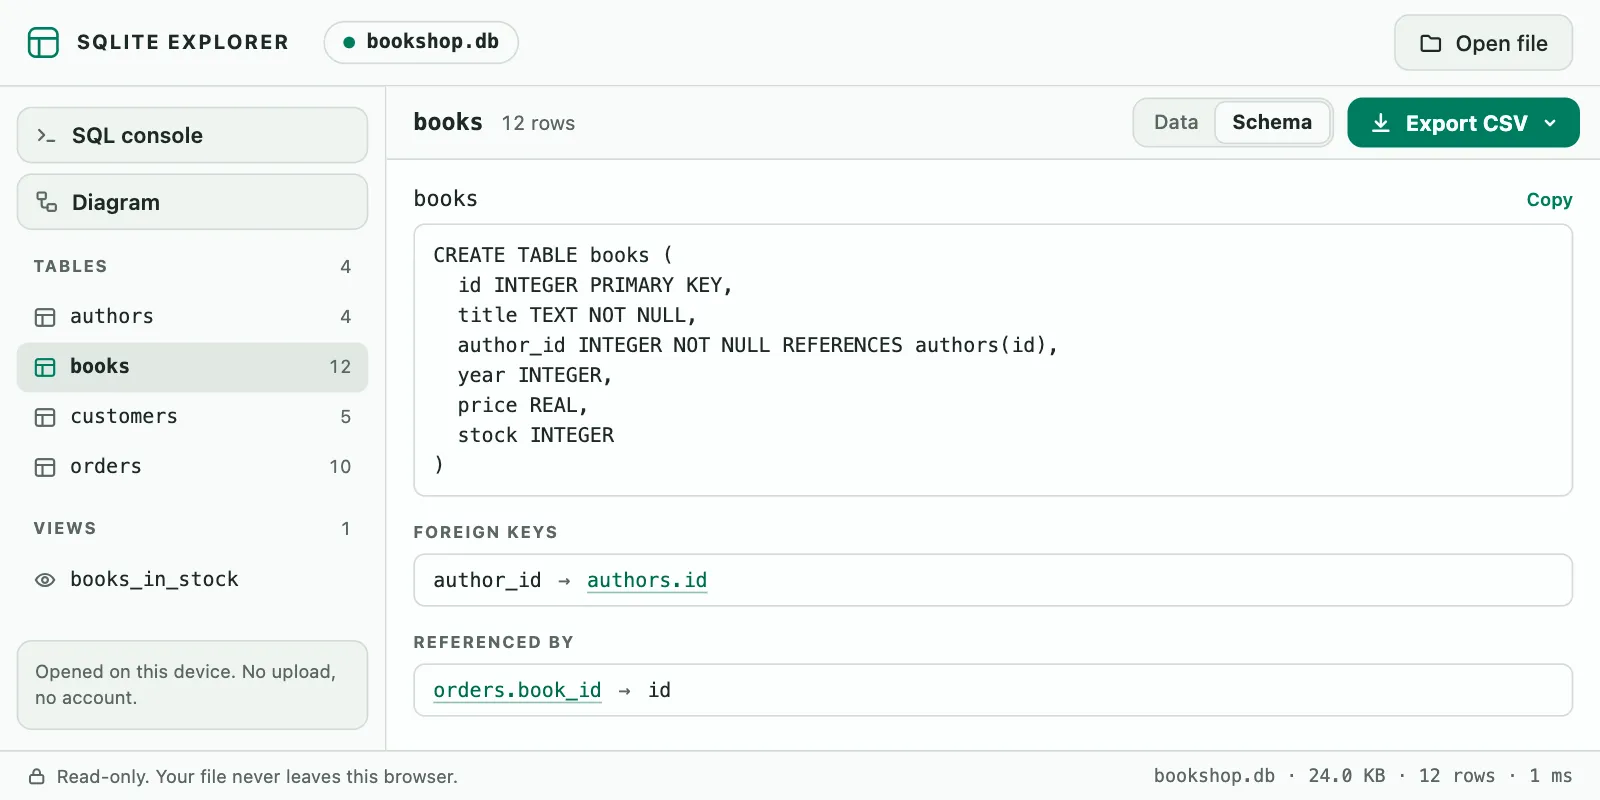1600x800 pixels.
Task: Click the "id" target in Referenced By row
Action: coord(659,690)
